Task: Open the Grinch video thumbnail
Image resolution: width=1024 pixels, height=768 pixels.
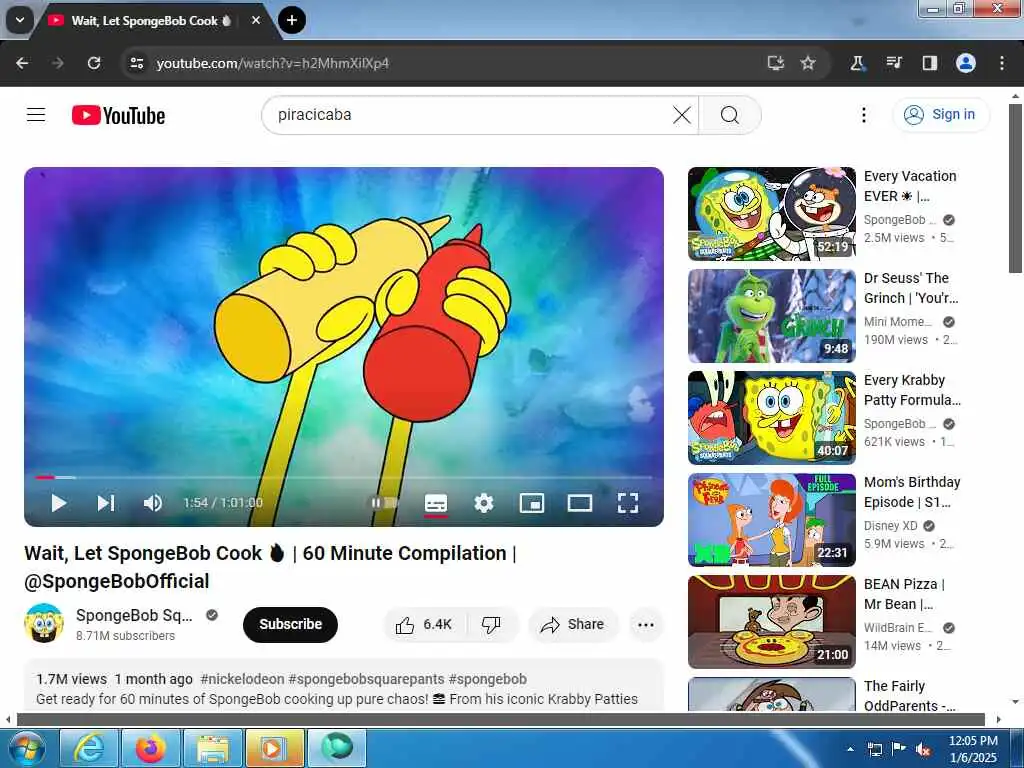Action: click(771, 315)
